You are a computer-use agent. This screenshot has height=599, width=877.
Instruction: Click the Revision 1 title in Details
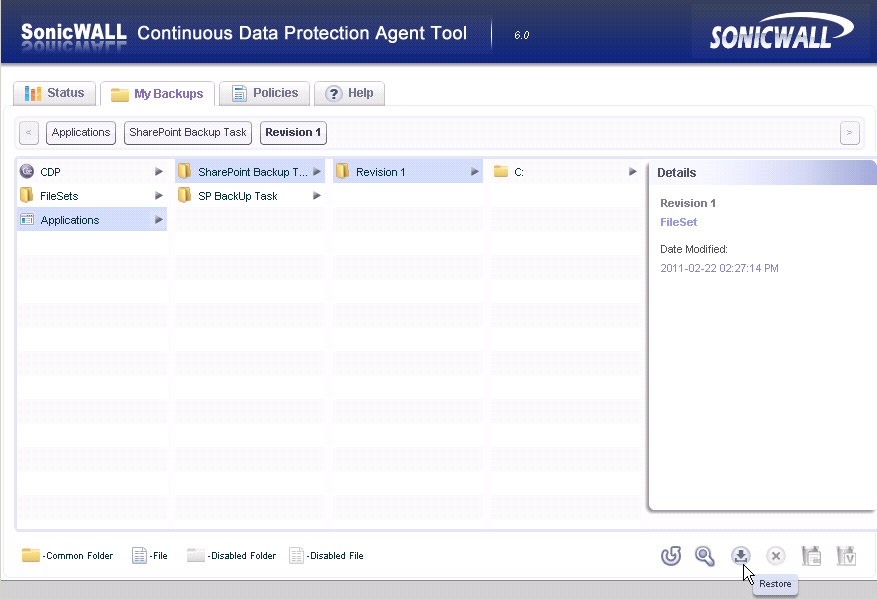(688, 203)
